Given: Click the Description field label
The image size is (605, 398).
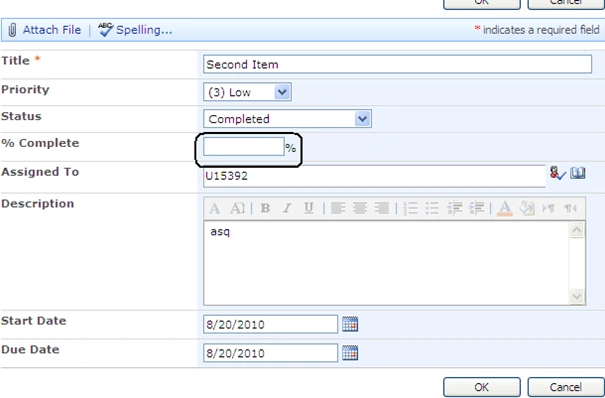Looking at the screenshot, I should [37, 203].
